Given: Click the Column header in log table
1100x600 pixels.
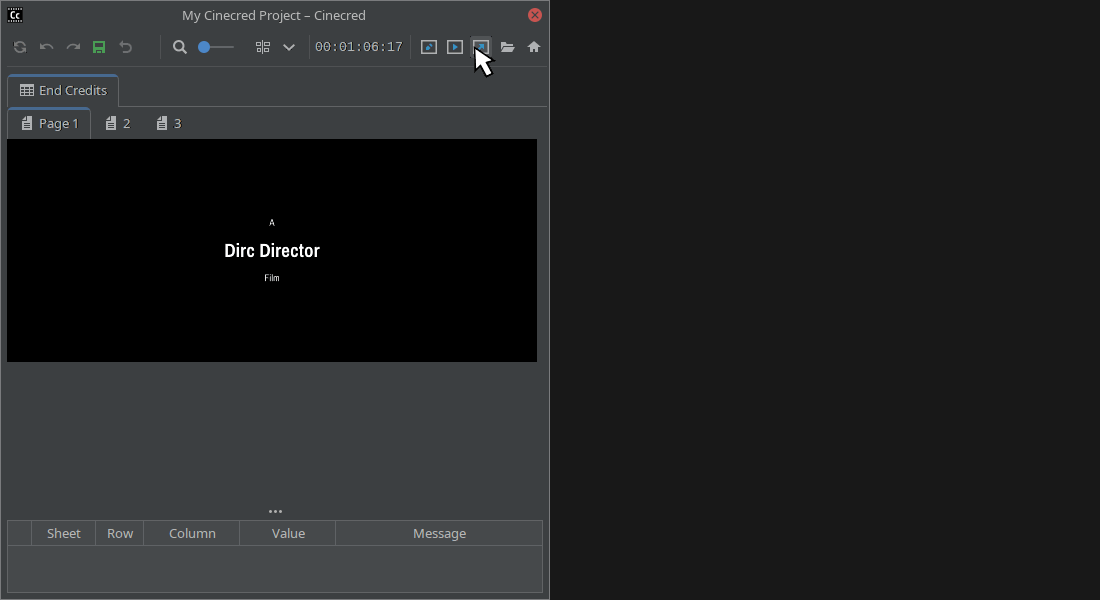Looking at the screenshot, I should pyautogui.click(x=192, y=533).
